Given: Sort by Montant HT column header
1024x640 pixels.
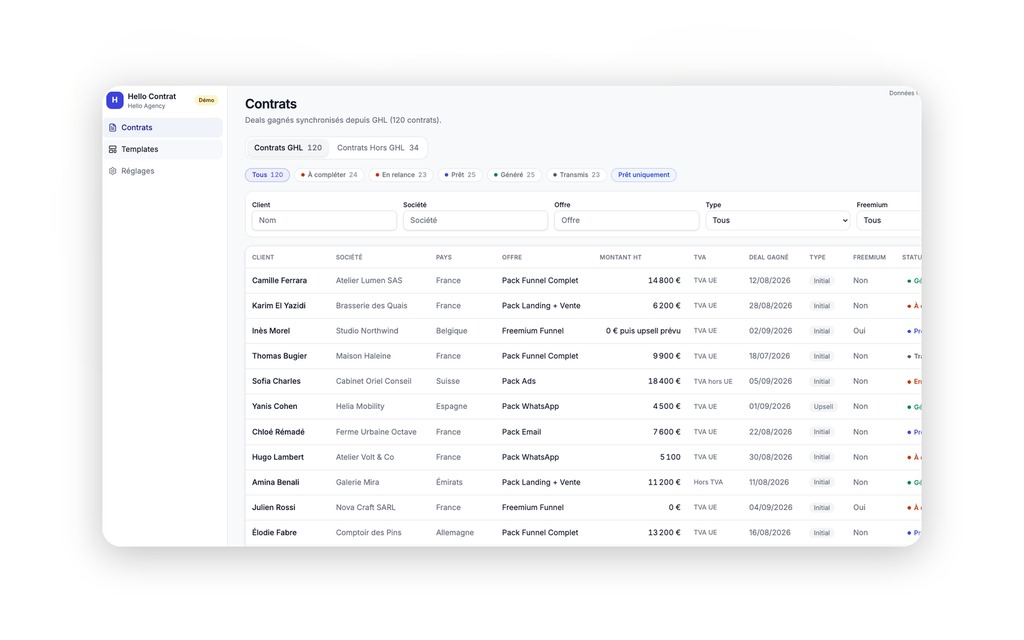Looking at the screenshot, I should click(620, 257).
